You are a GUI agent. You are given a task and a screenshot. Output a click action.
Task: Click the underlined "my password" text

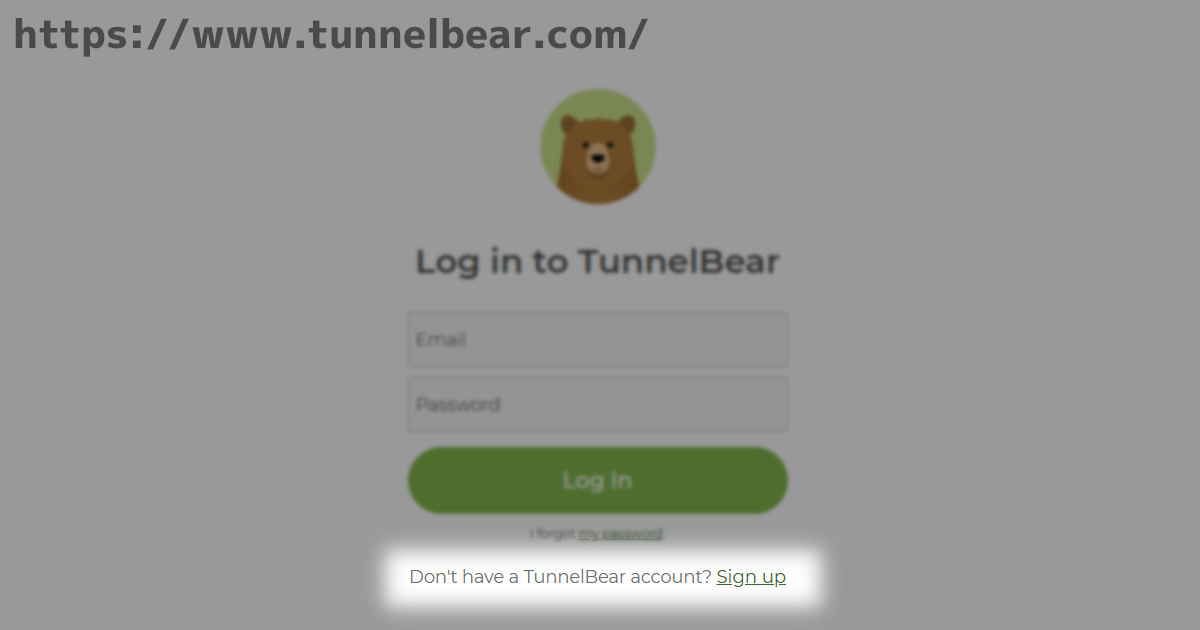(x=620, y=534)
